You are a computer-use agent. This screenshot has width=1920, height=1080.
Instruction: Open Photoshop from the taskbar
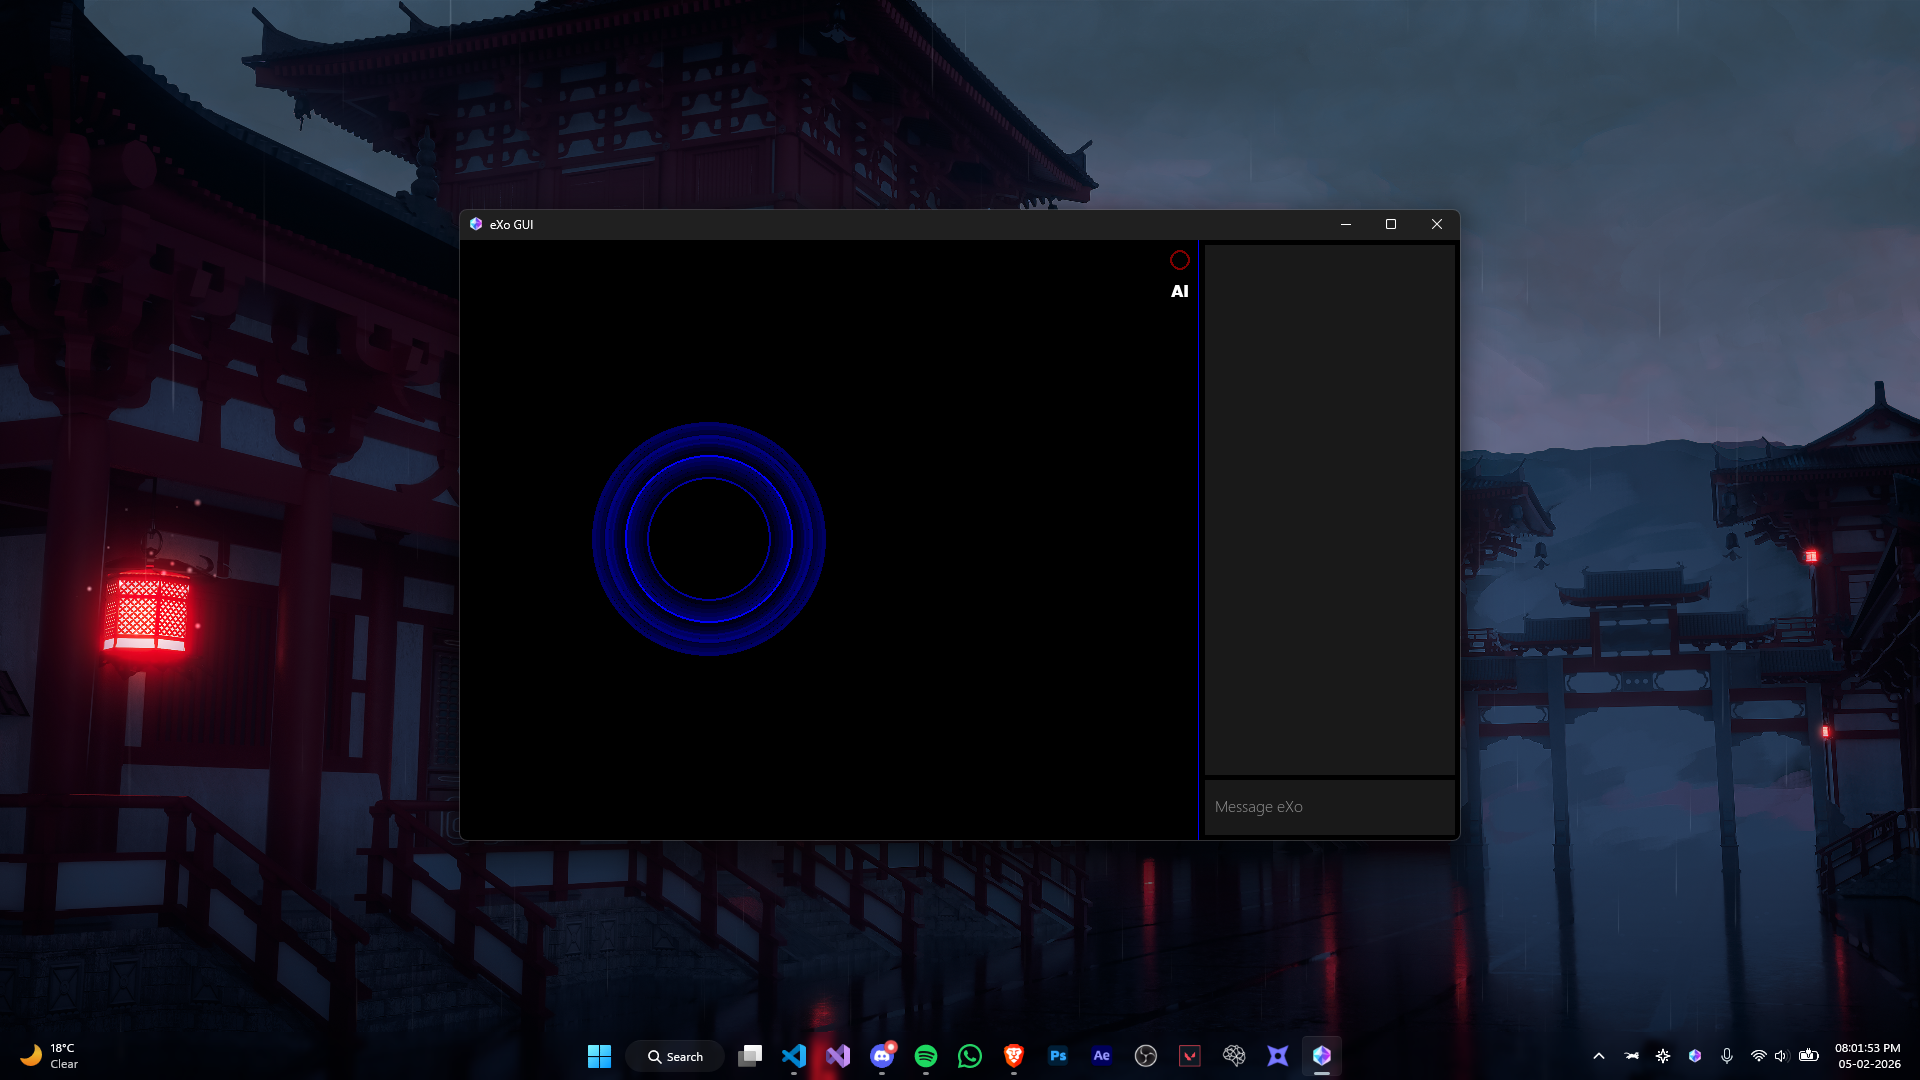(x=1058, y=1056)
